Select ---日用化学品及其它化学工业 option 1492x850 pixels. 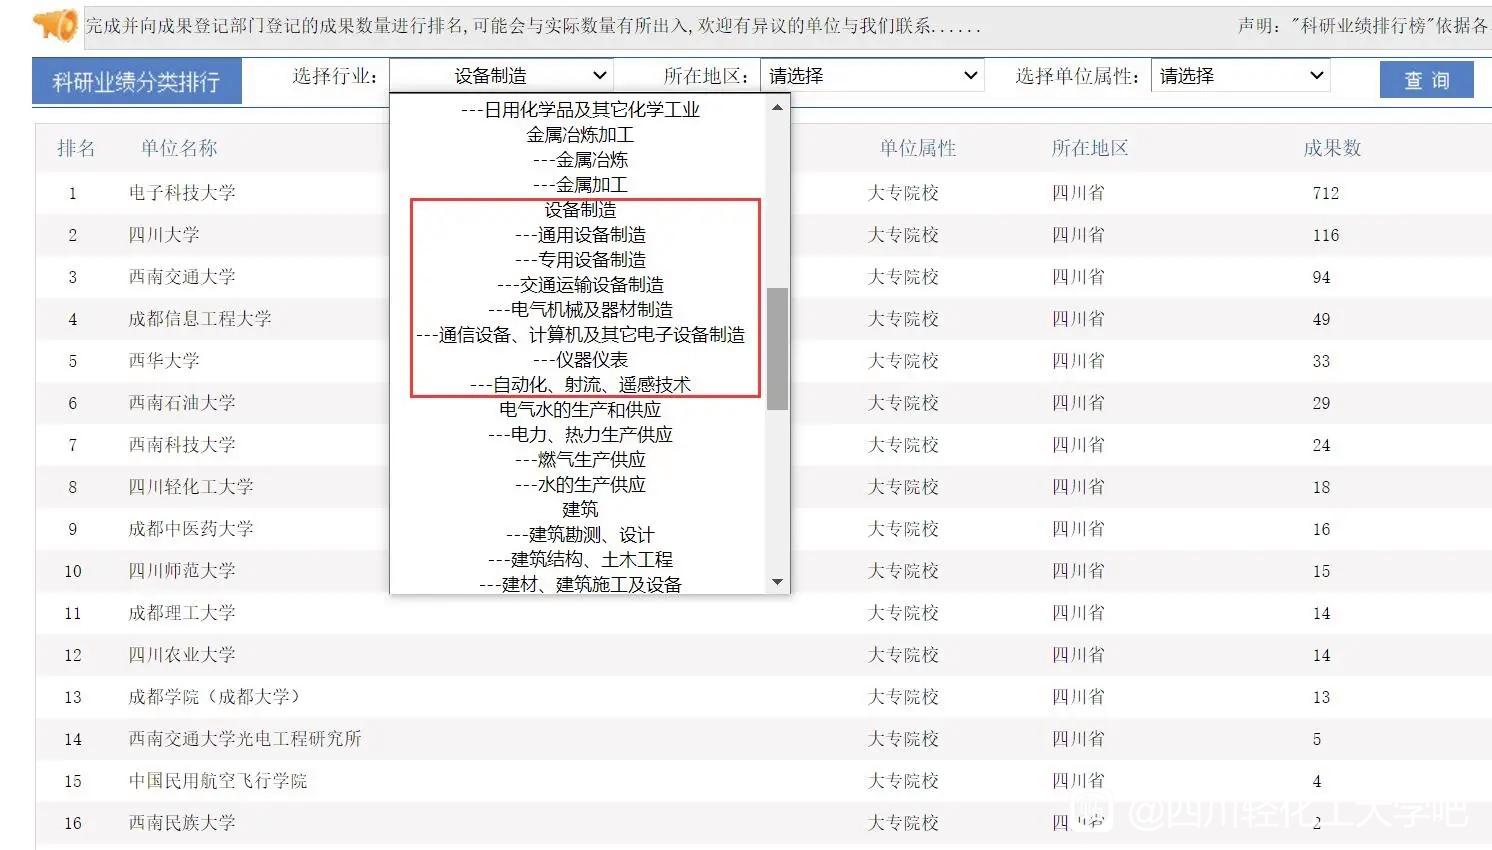pos(580,110)
